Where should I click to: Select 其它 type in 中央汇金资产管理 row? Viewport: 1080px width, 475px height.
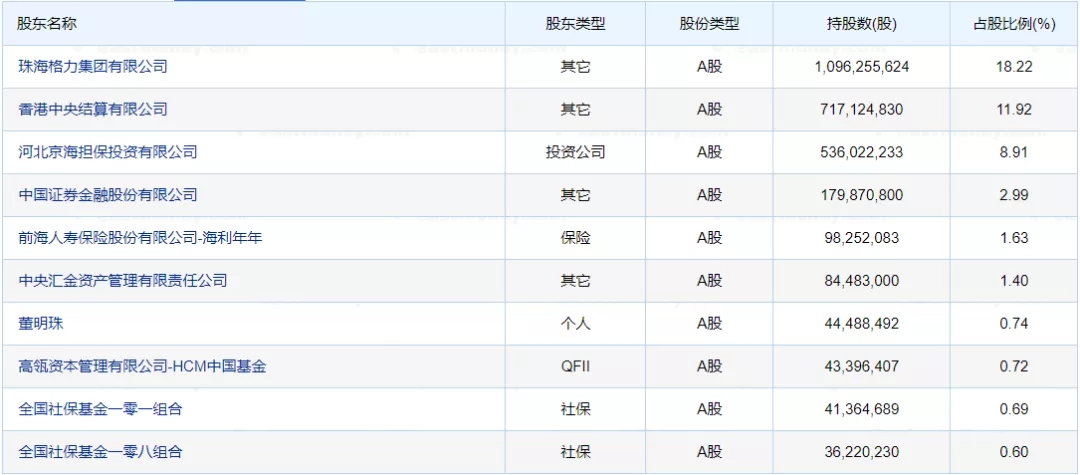(575, 281)
